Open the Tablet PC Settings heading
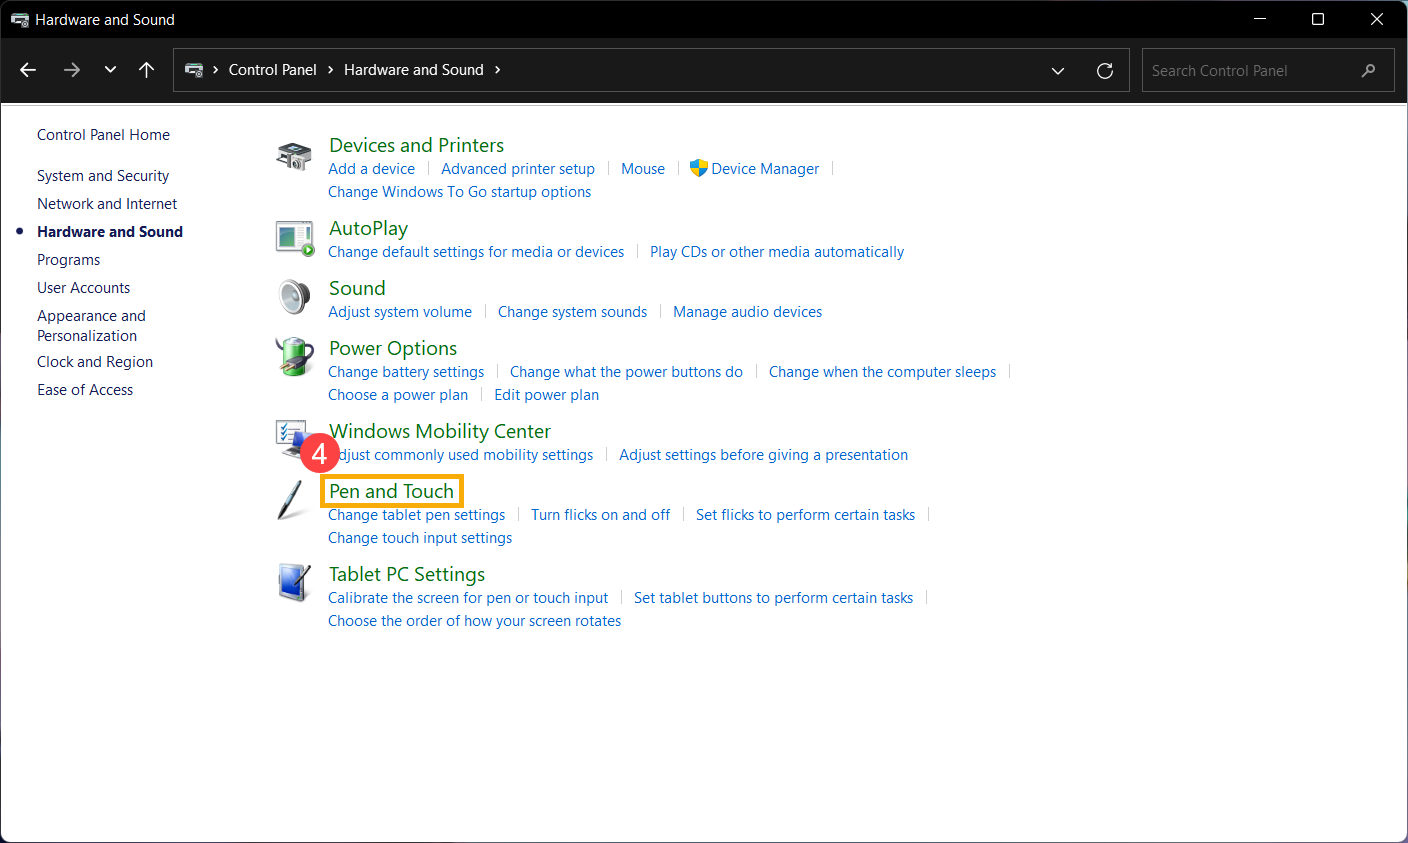This screenshot has height=843, width=1408. click(x=407, y=574)
